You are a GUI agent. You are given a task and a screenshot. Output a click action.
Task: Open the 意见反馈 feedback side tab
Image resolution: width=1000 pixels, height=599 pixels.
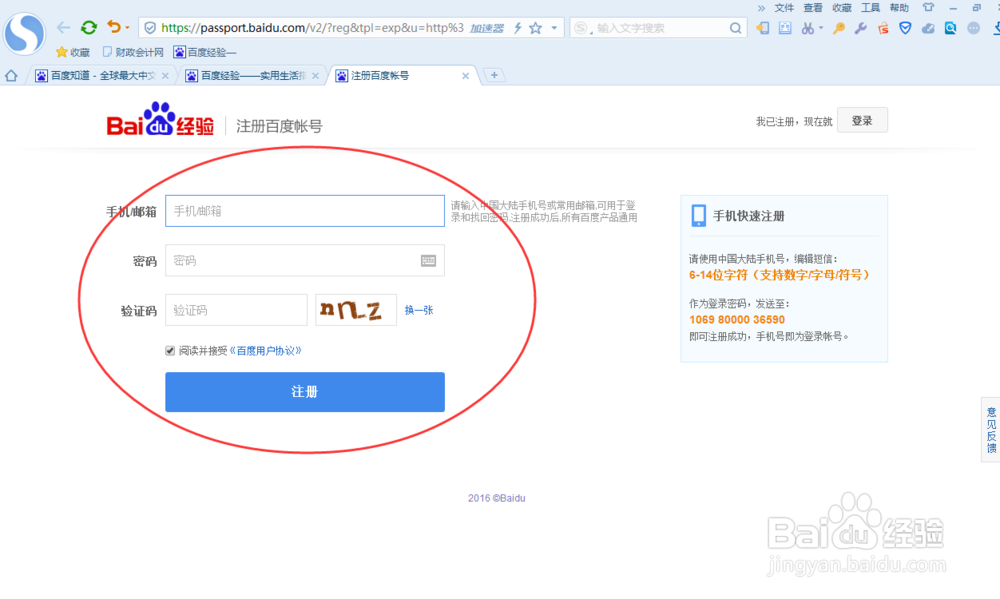tap(991, 429)
